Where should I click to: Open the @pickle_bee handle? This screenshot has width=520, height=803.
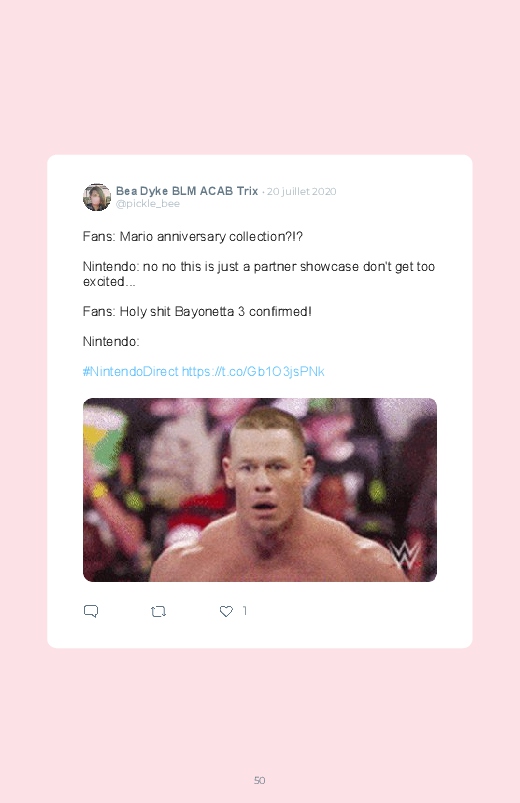tap(148, 204)
